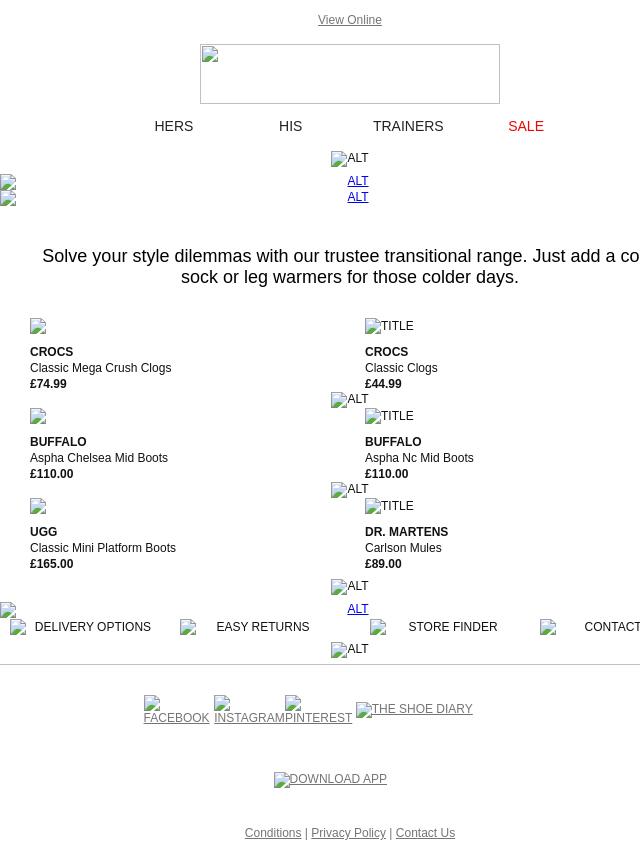Open the TRAINERS navigation item
This screenshot has width=640, height=854.
[408, 126]
